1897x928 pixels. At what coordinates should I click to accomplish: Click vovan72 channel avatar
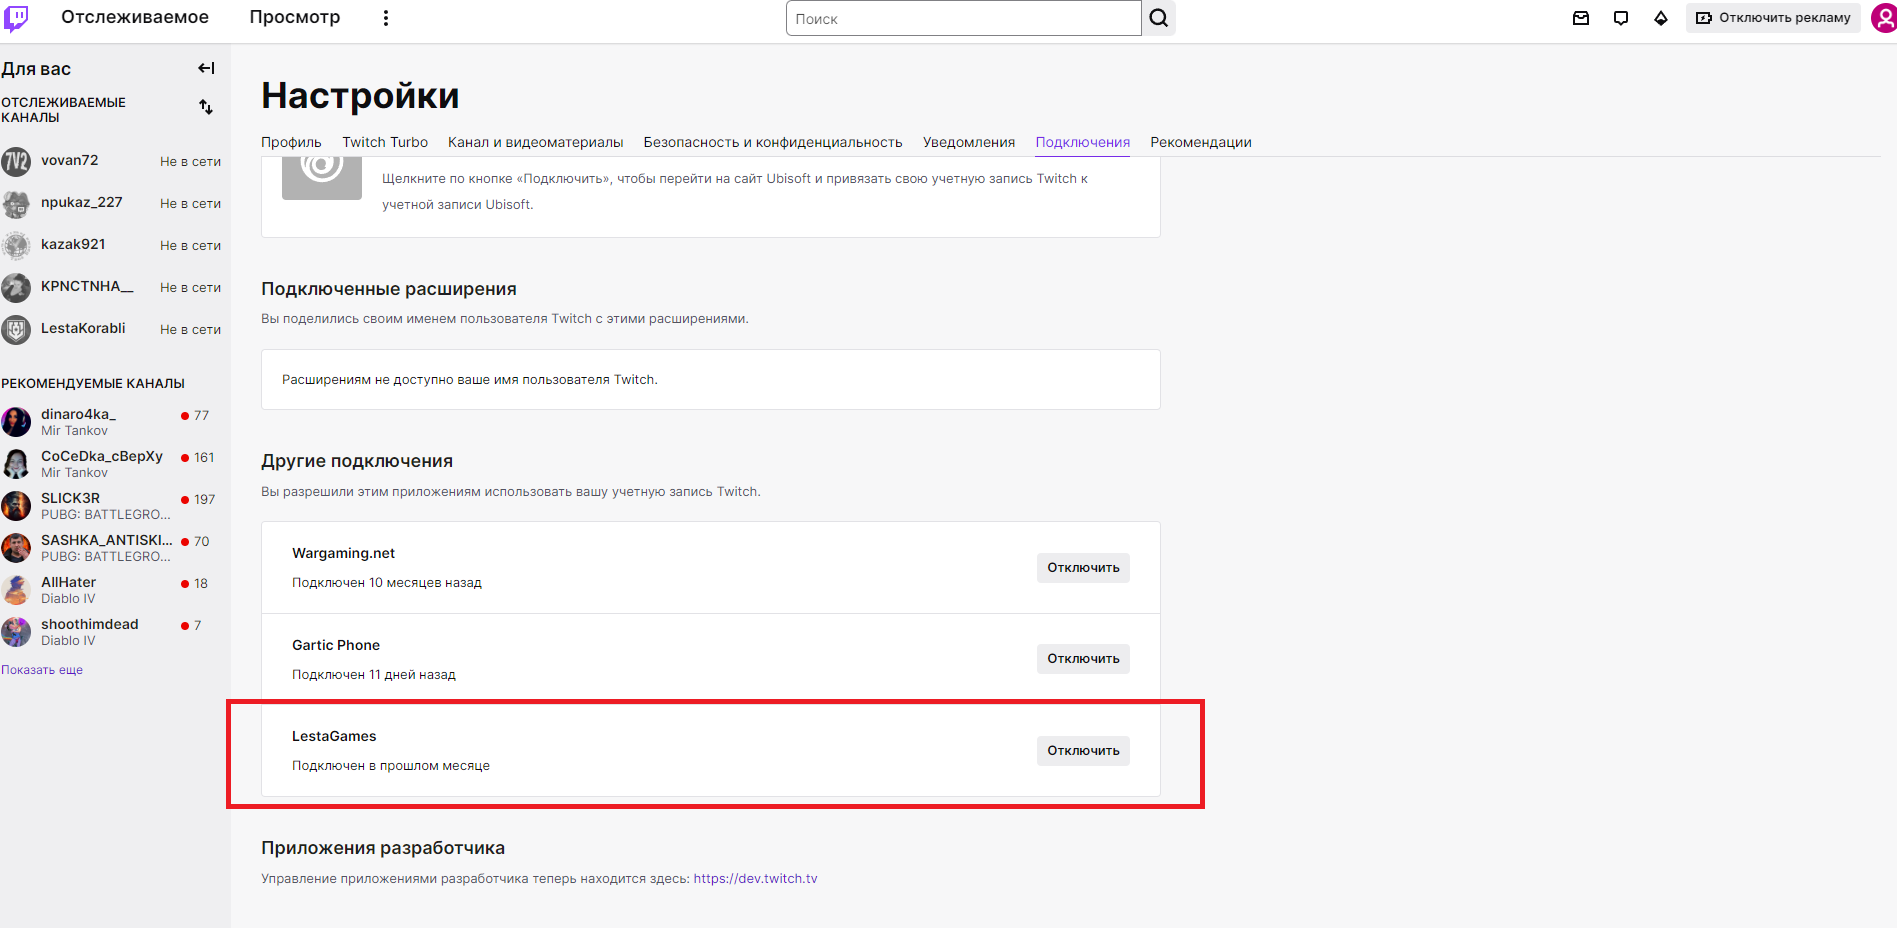(x=16, y=162)
